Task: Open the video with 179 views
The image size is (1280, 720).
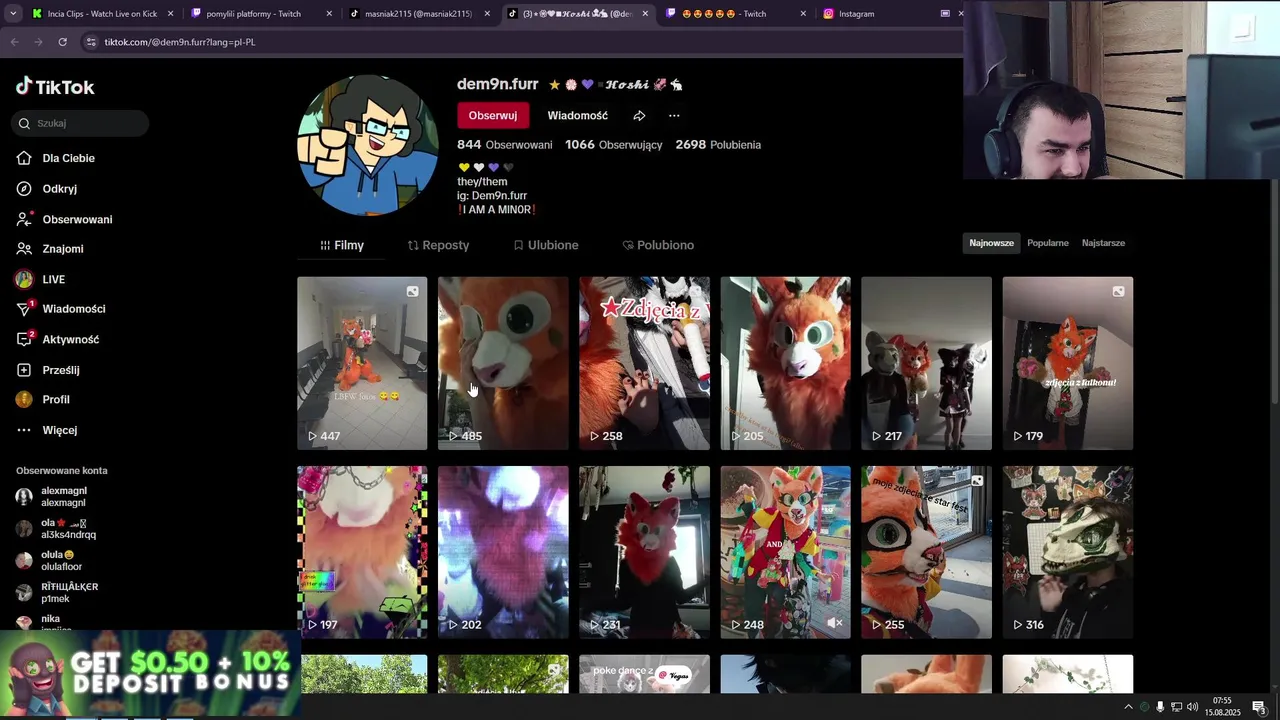Action: pos(1067,363)
